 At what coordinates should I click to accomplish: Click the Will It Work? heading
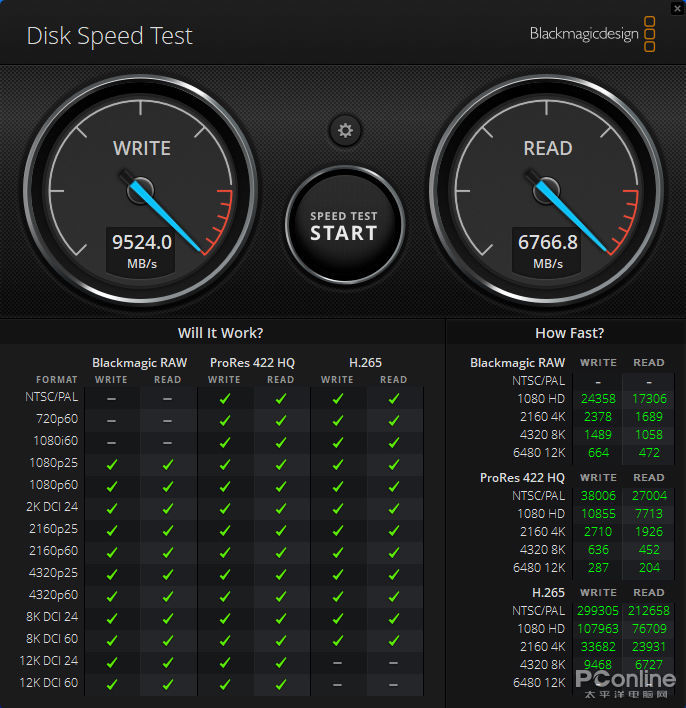coord(220,333)
